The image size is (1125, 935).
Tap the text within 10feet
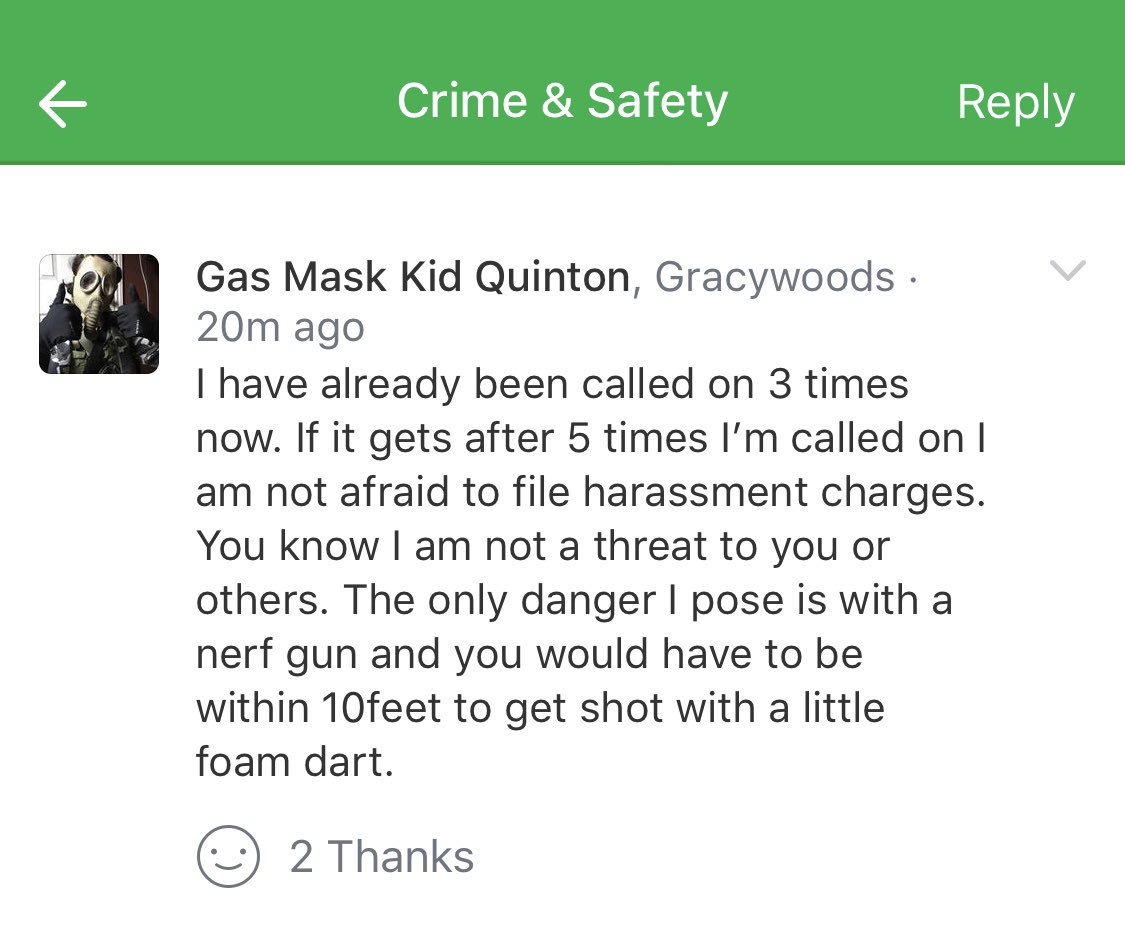point(318,708)
